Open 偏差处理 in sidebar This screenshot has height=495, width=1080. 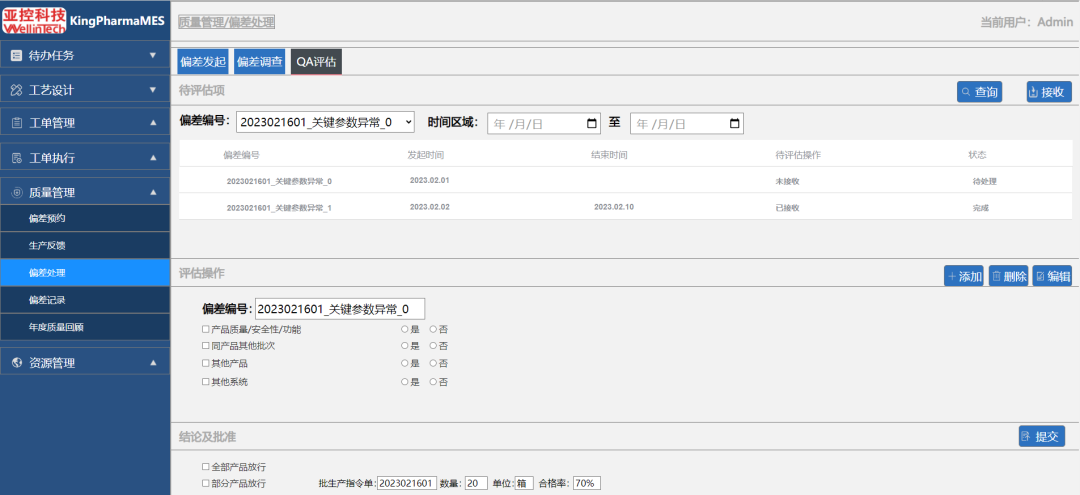(85, 273)
